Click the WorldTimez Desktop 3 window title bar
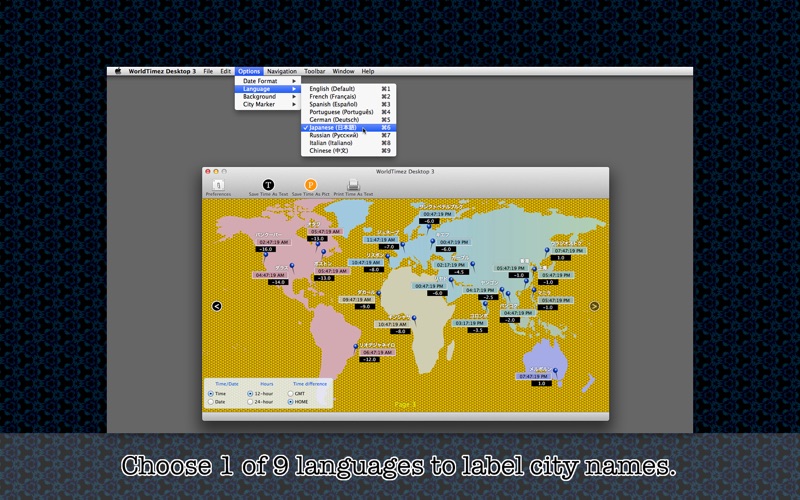Image resolution: width=800 pixels, height=500 pixels. tap(406, 171)
